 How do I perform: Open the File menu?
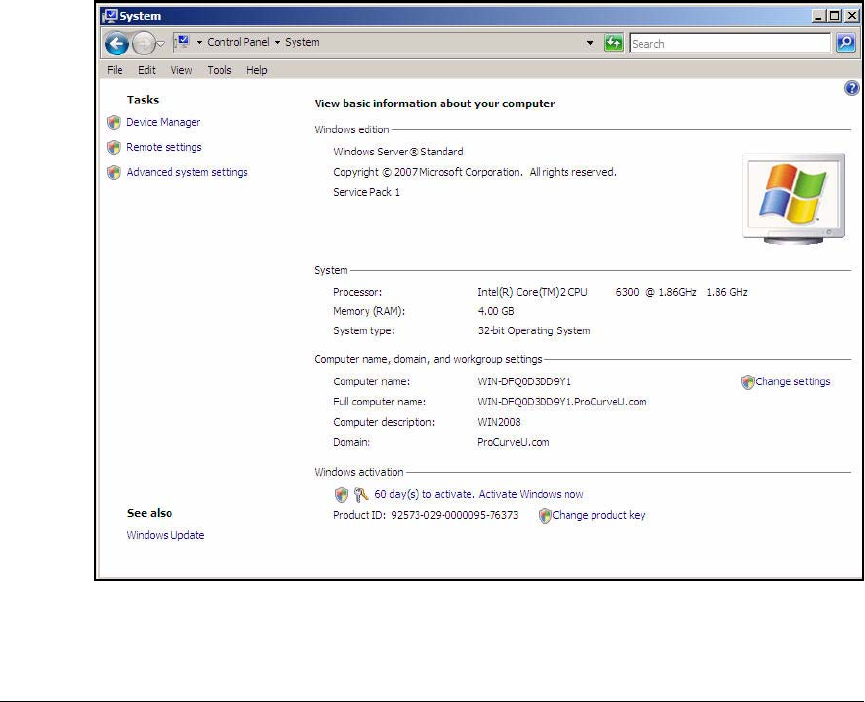coord(115,70)
